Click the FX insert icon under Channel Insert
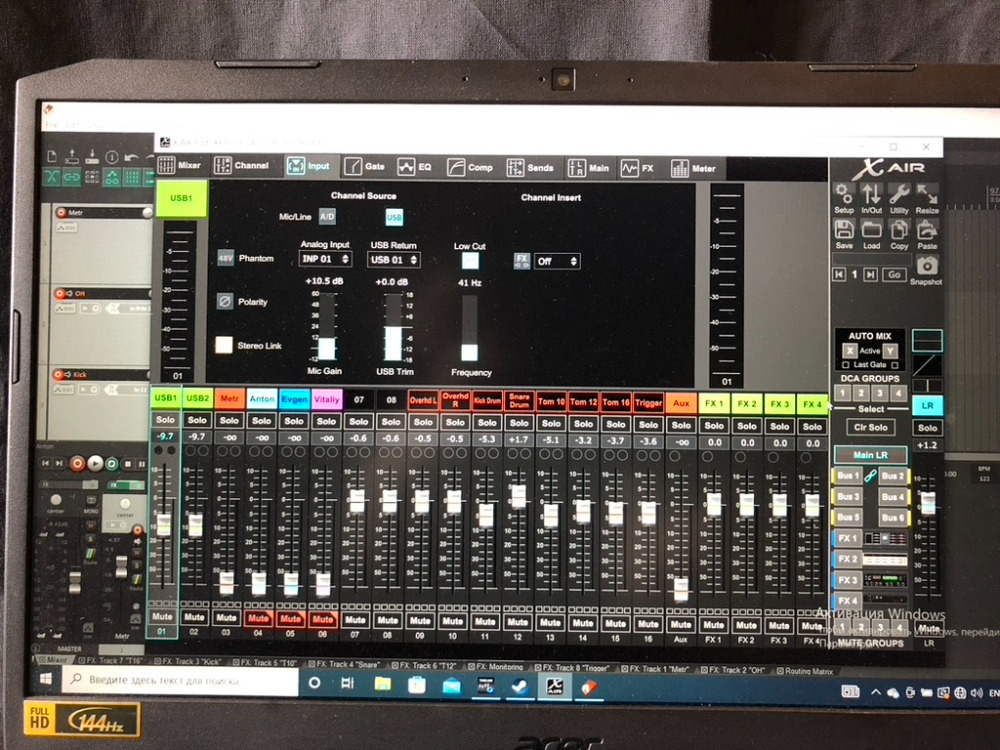Screen dimensions: 1000x750 click(x=522, y=261)
